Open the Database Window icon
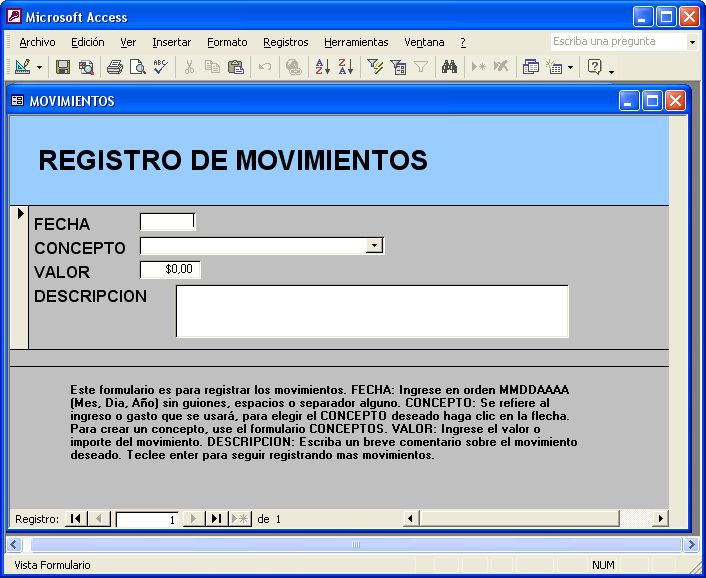Image resolution: width=706 pixels, height=578 pixels. (x=530, y=67)
